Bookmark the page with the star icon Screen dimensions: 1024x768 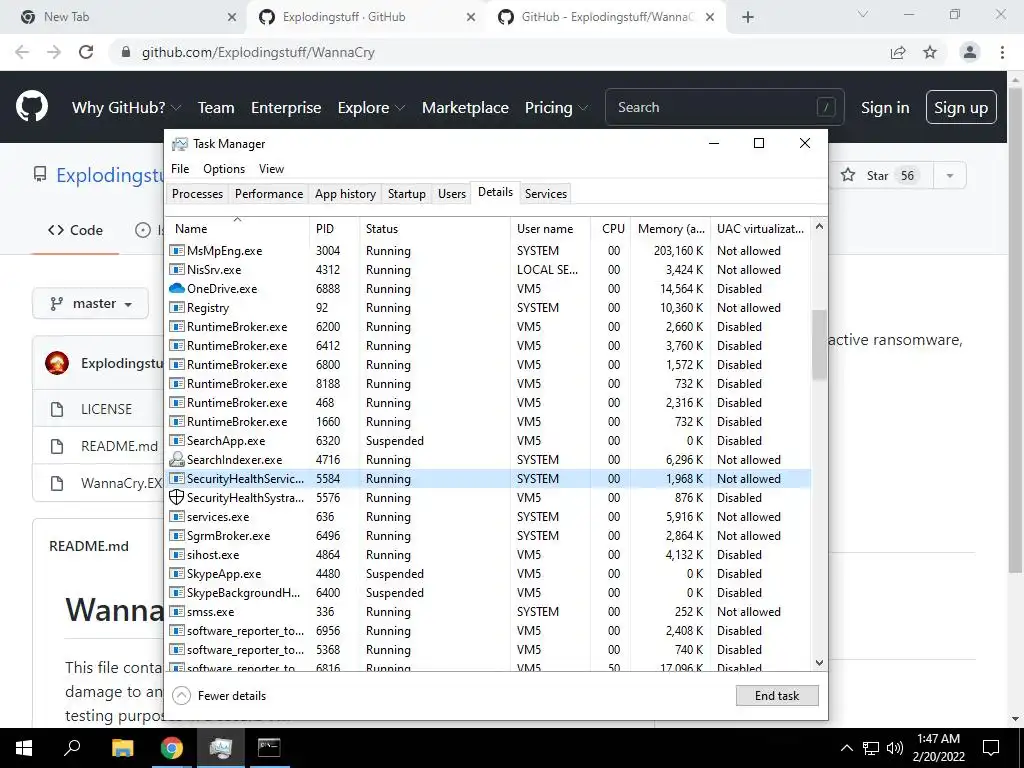930,52
